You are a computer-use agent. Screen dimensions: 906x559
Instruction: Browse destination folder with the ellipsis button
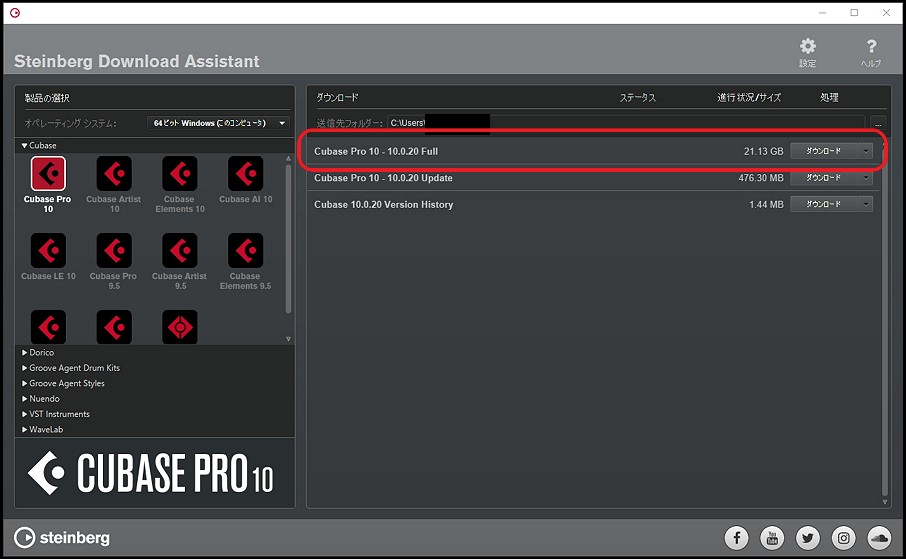click(x=878, y=123)
